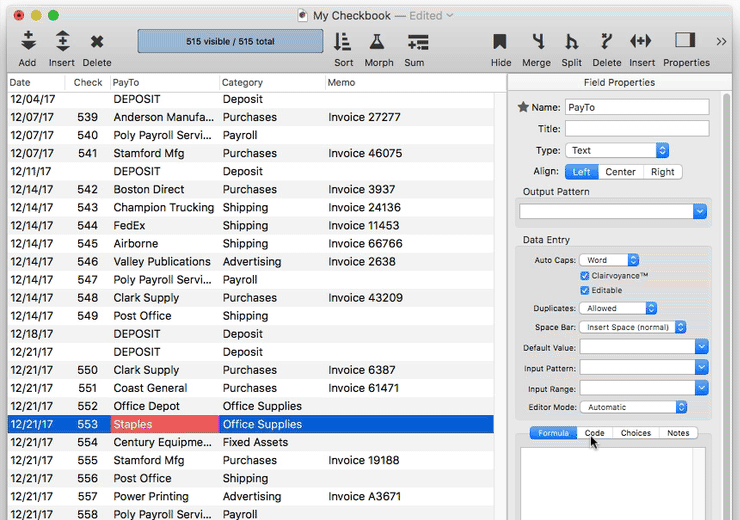This screenshot has height=520, width=740.
Task: Select the Boston Direct PayTo cell
Action: (165, 189)
